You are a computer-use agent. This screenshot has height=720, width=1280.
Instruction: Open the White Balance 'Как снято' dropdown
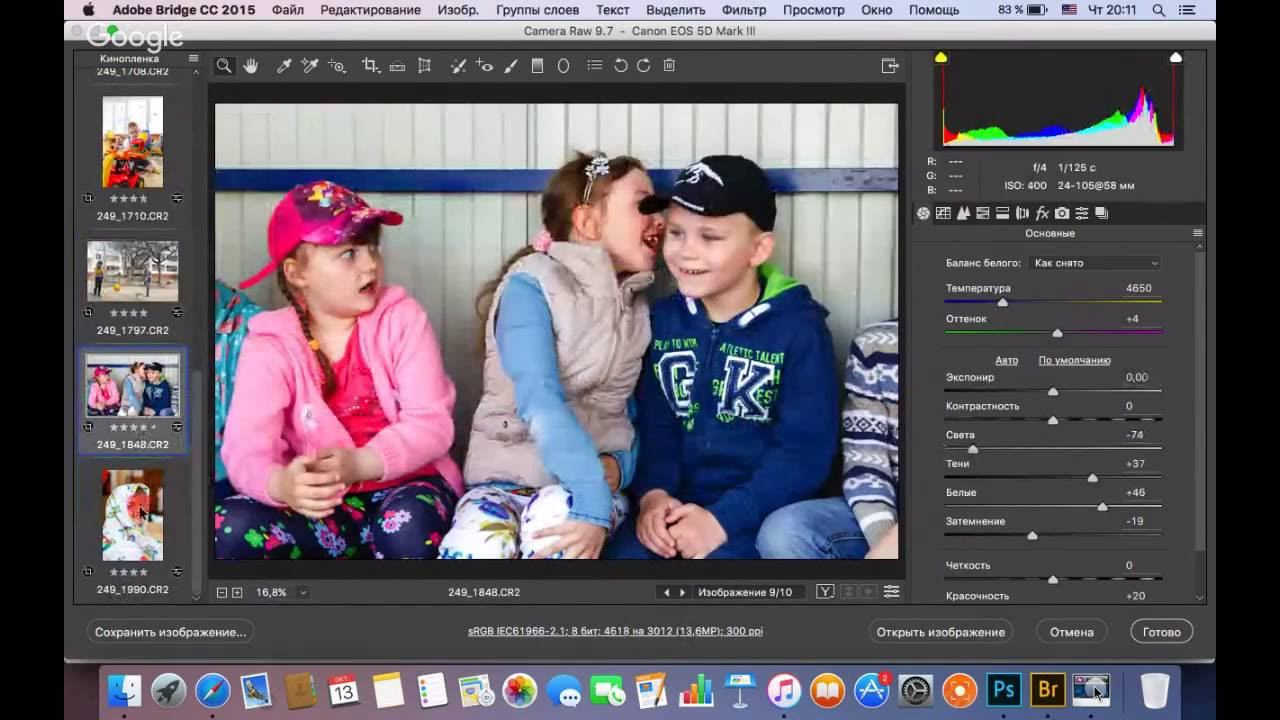tap(1096, 263)
